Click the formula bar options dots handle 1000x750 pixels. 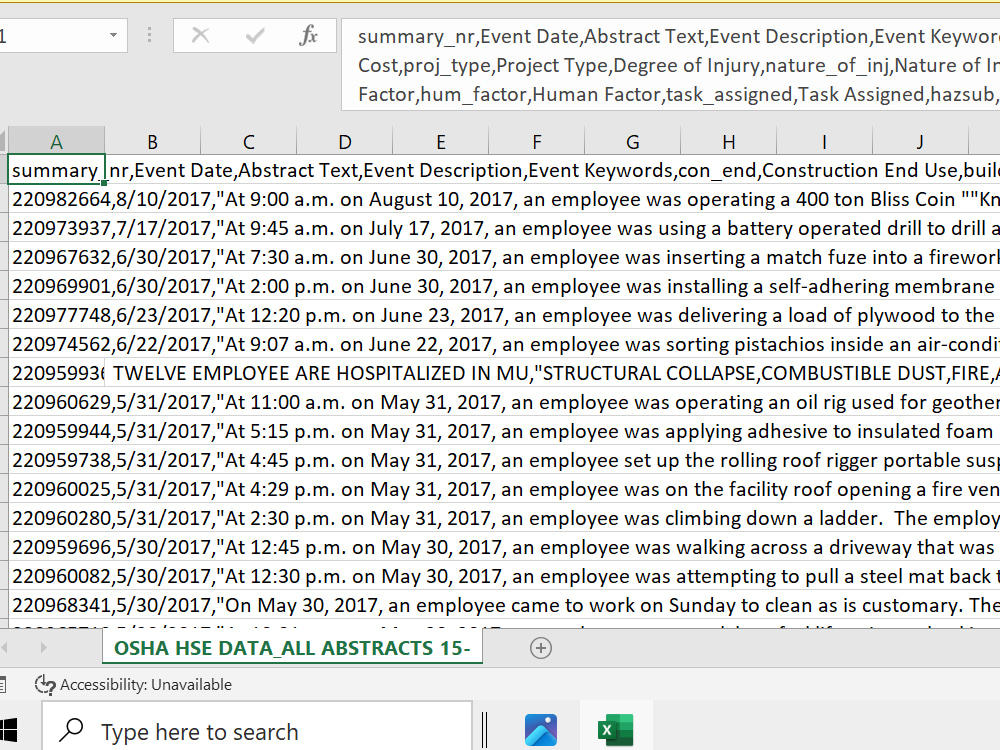tap(149, 35)
